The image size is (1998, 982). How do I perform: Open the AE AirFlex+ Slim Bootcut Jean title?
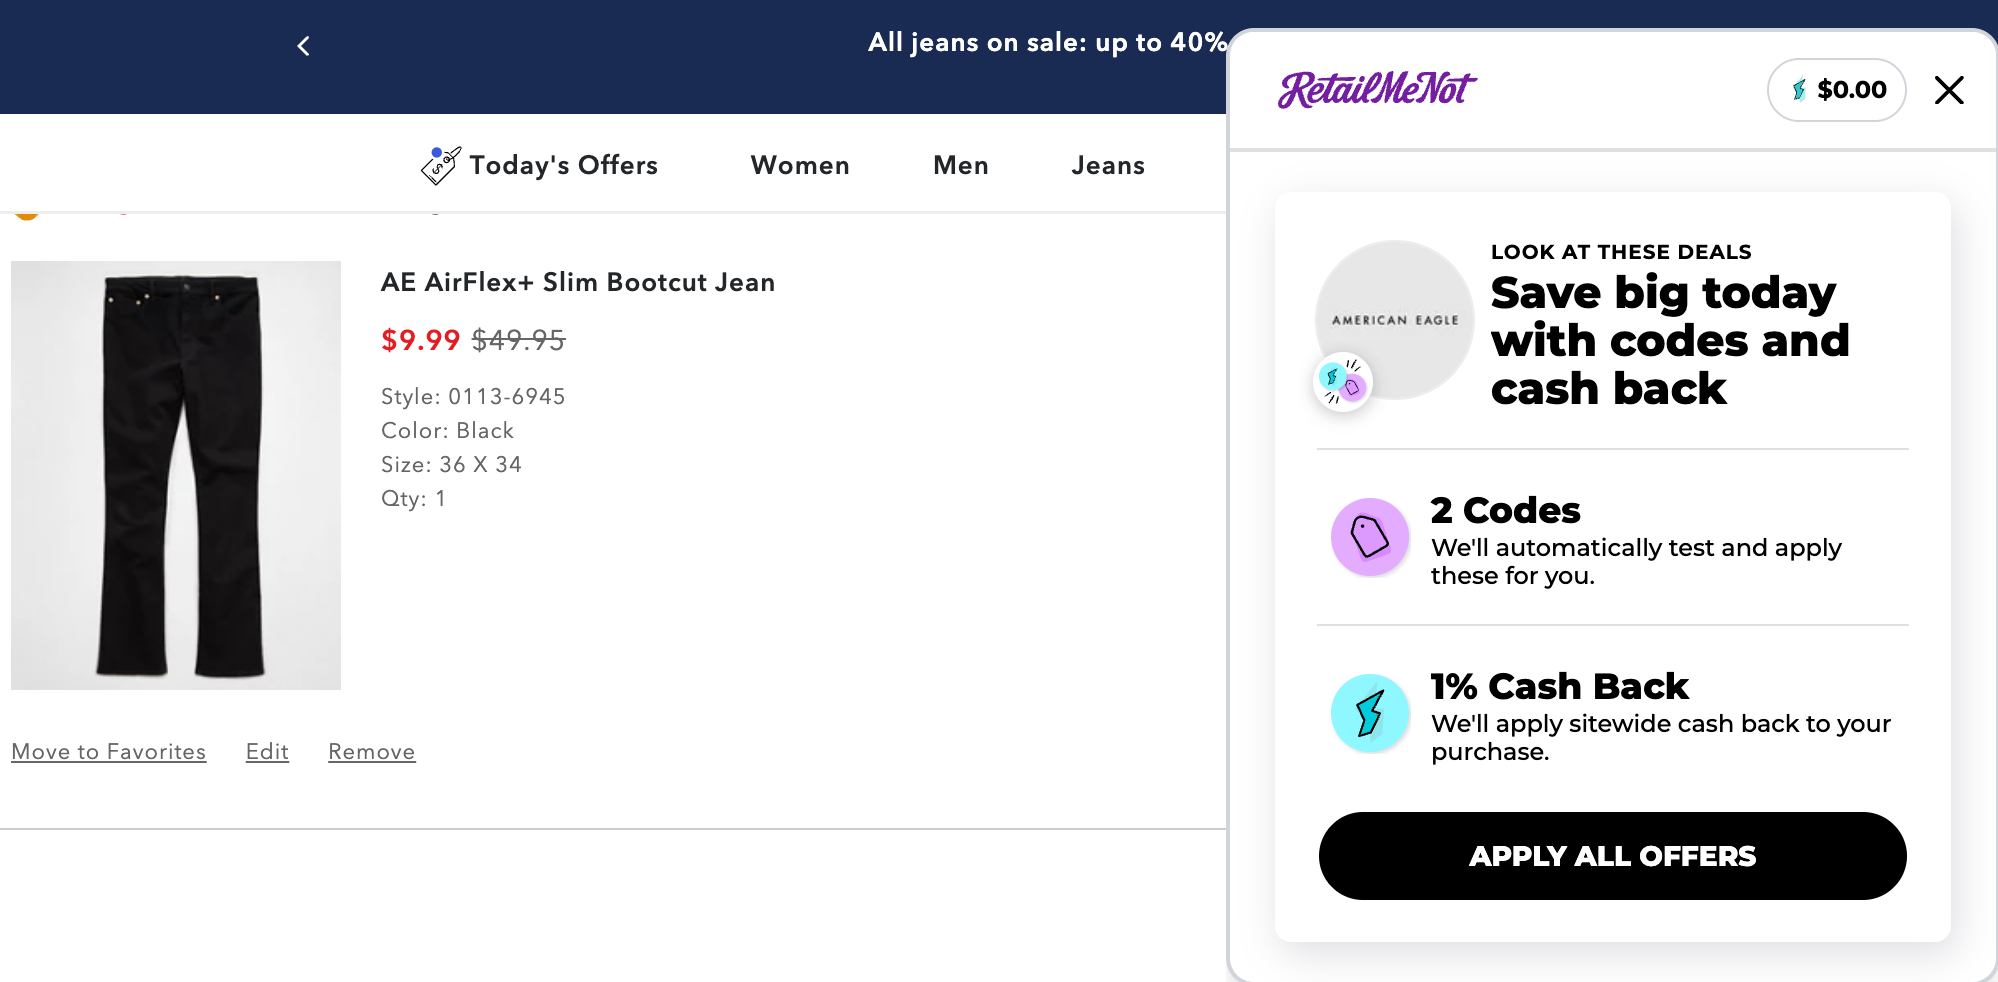(578, 282)
